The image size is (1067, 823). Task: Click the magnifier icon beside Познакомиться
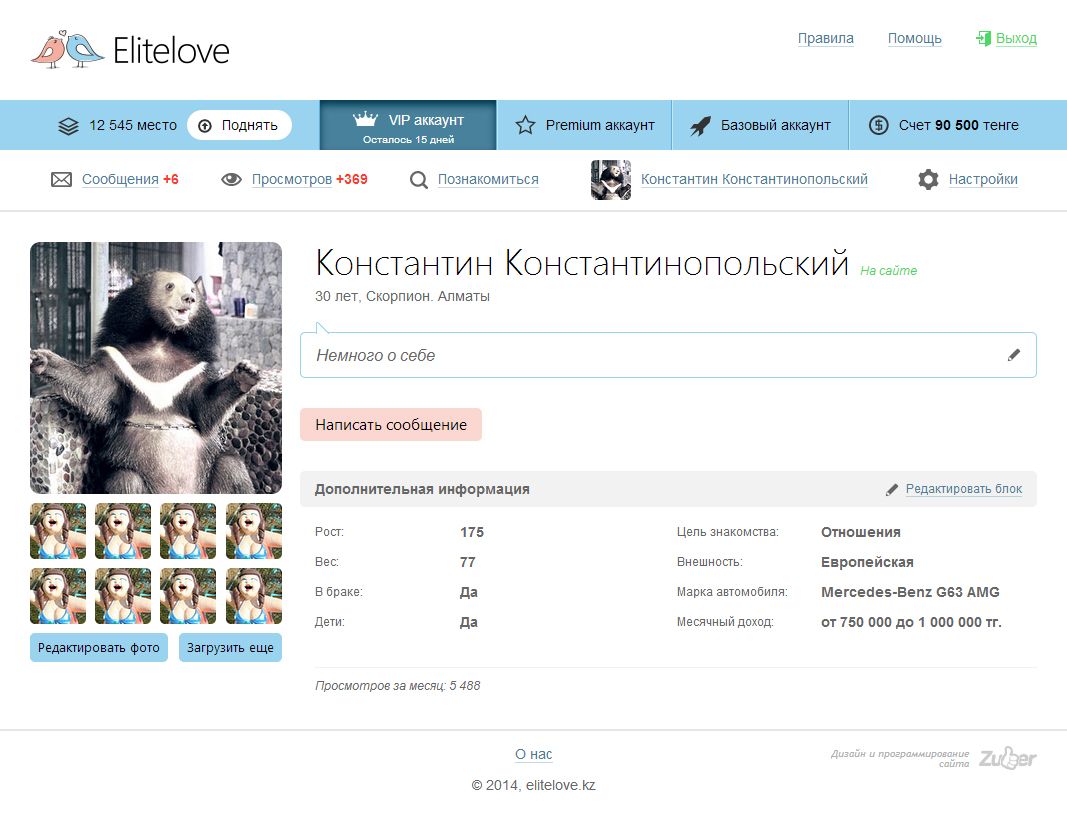coord(419,180)
